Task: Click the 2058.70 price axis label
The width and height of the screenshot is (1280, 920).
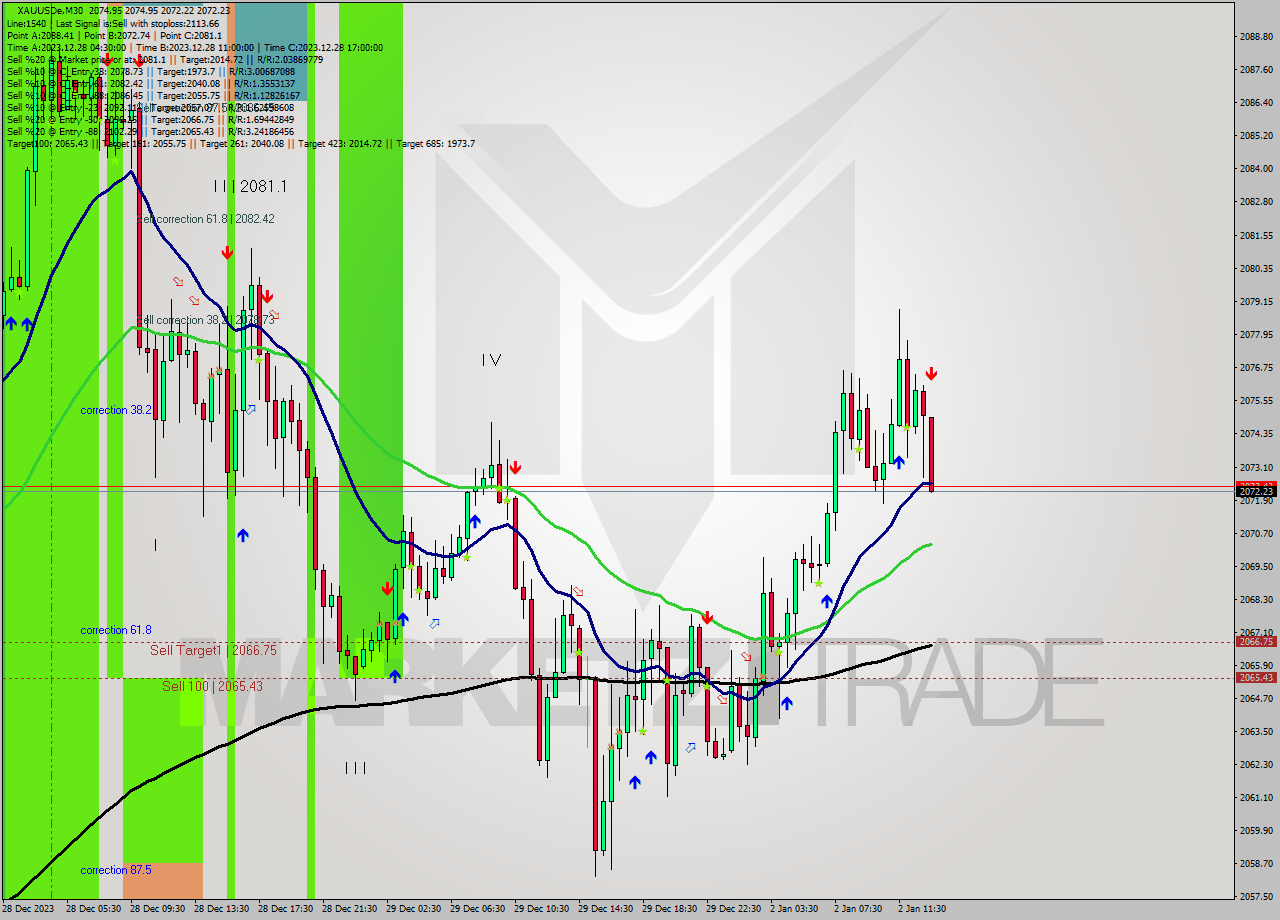Action: coord(1256,863)
